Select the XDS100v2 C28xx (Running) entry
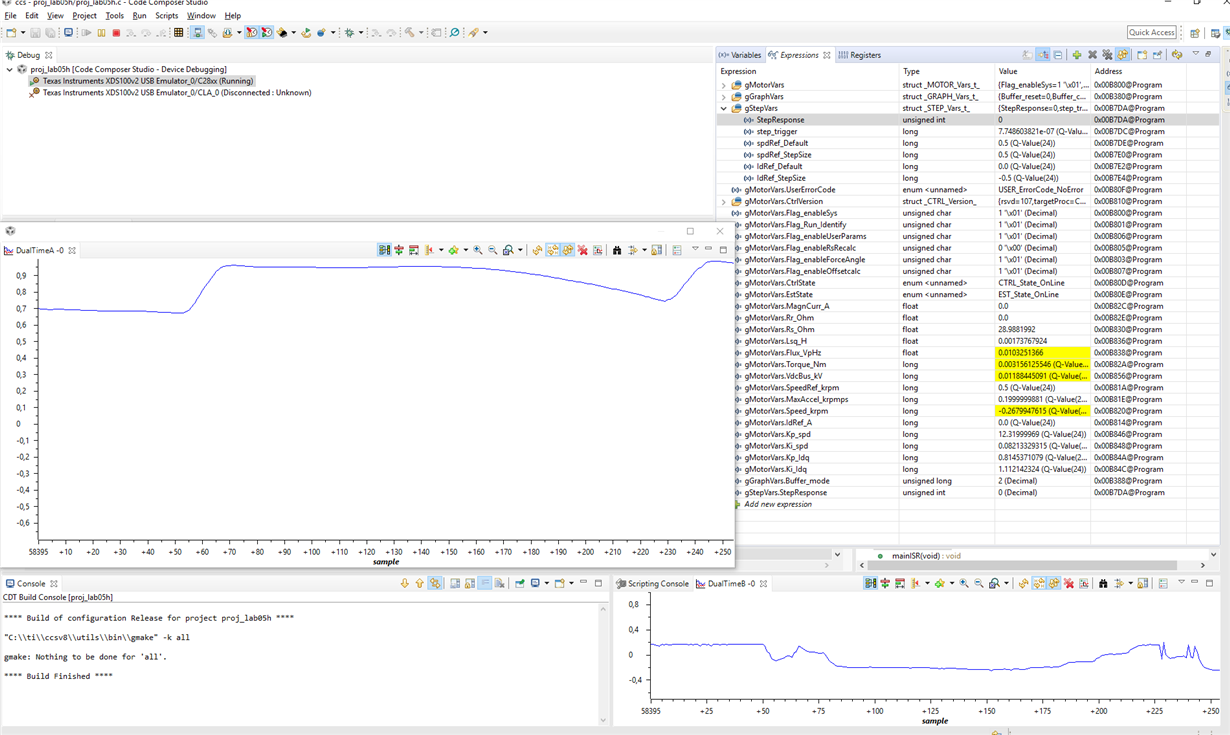The width and height of the screenshot is (1230, 735). (148, 81)
